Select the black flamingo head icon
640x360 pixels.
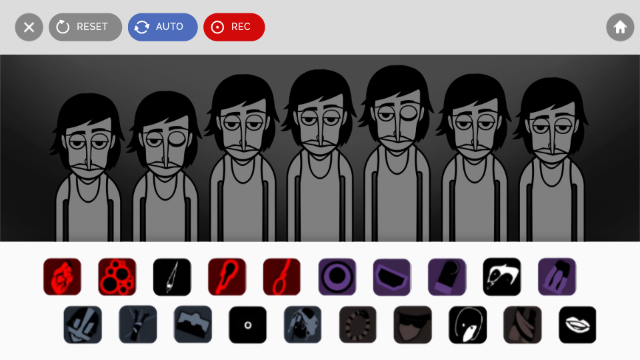468,324
